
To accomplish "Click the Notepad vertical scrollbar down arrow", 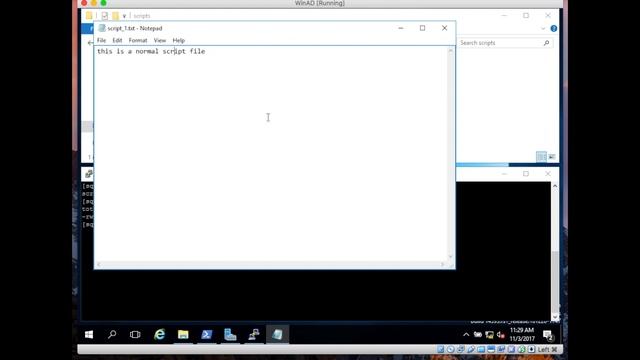I will point(451,257).
